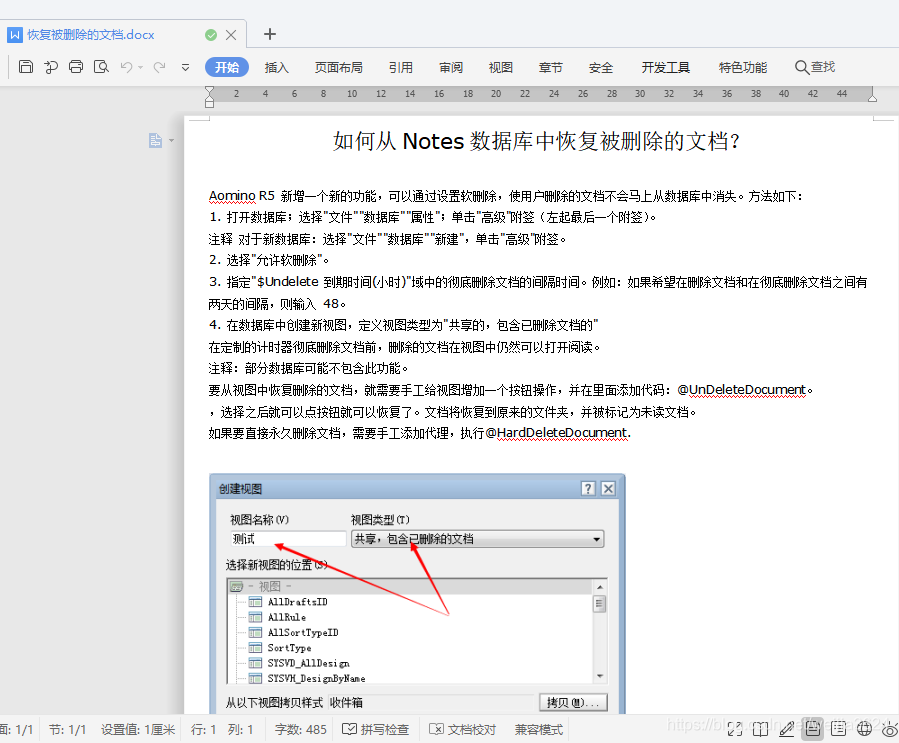
Task: Click the view list scrollbar down arrow
Action: (x=600, y=676)
